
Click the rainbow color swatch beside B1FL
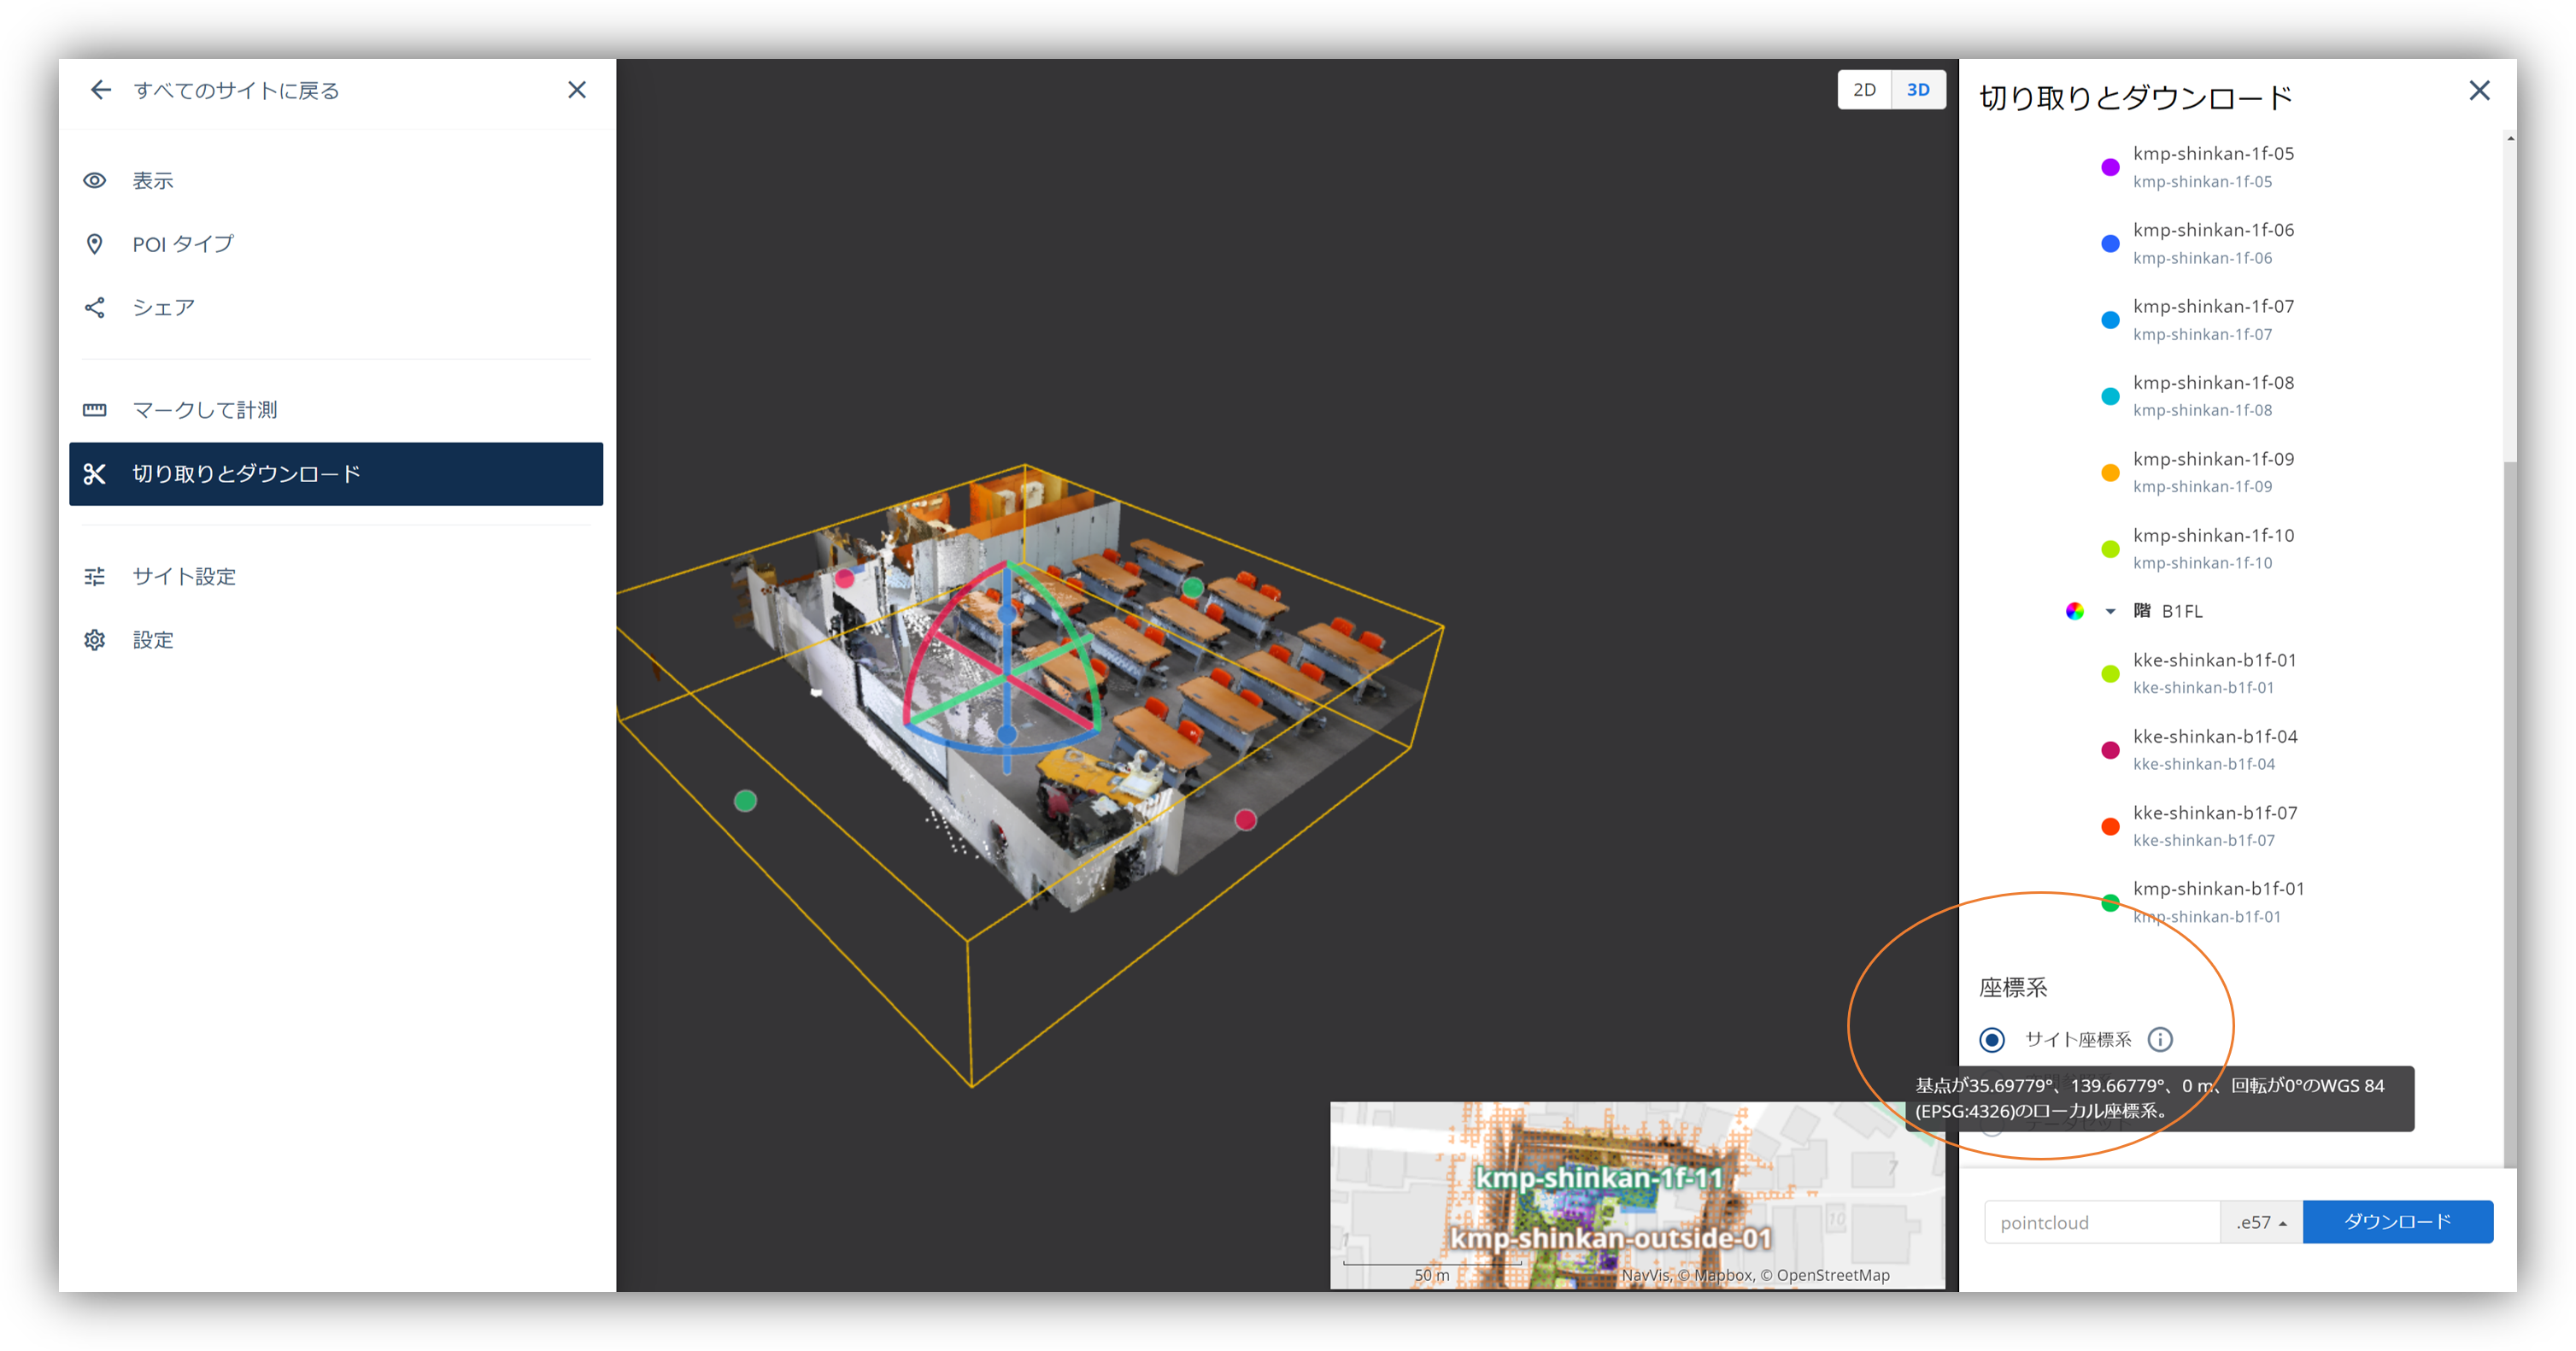click(x=2075, y=611)
